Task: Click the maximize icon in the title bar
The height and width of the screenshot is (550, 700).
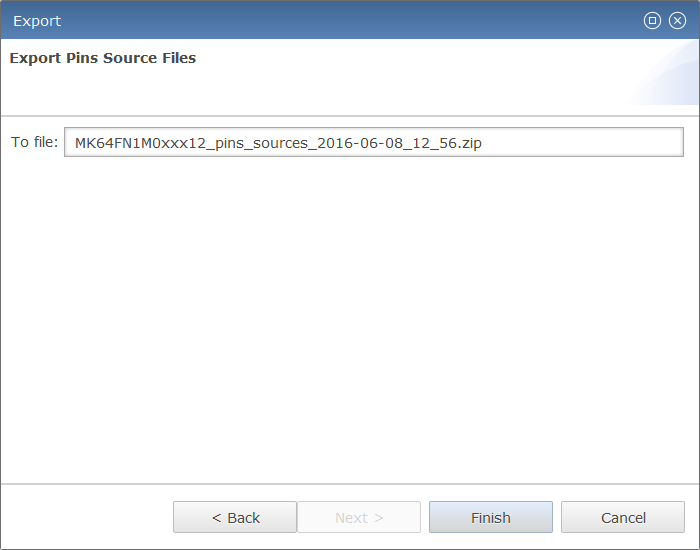Action: pos(653,20)
